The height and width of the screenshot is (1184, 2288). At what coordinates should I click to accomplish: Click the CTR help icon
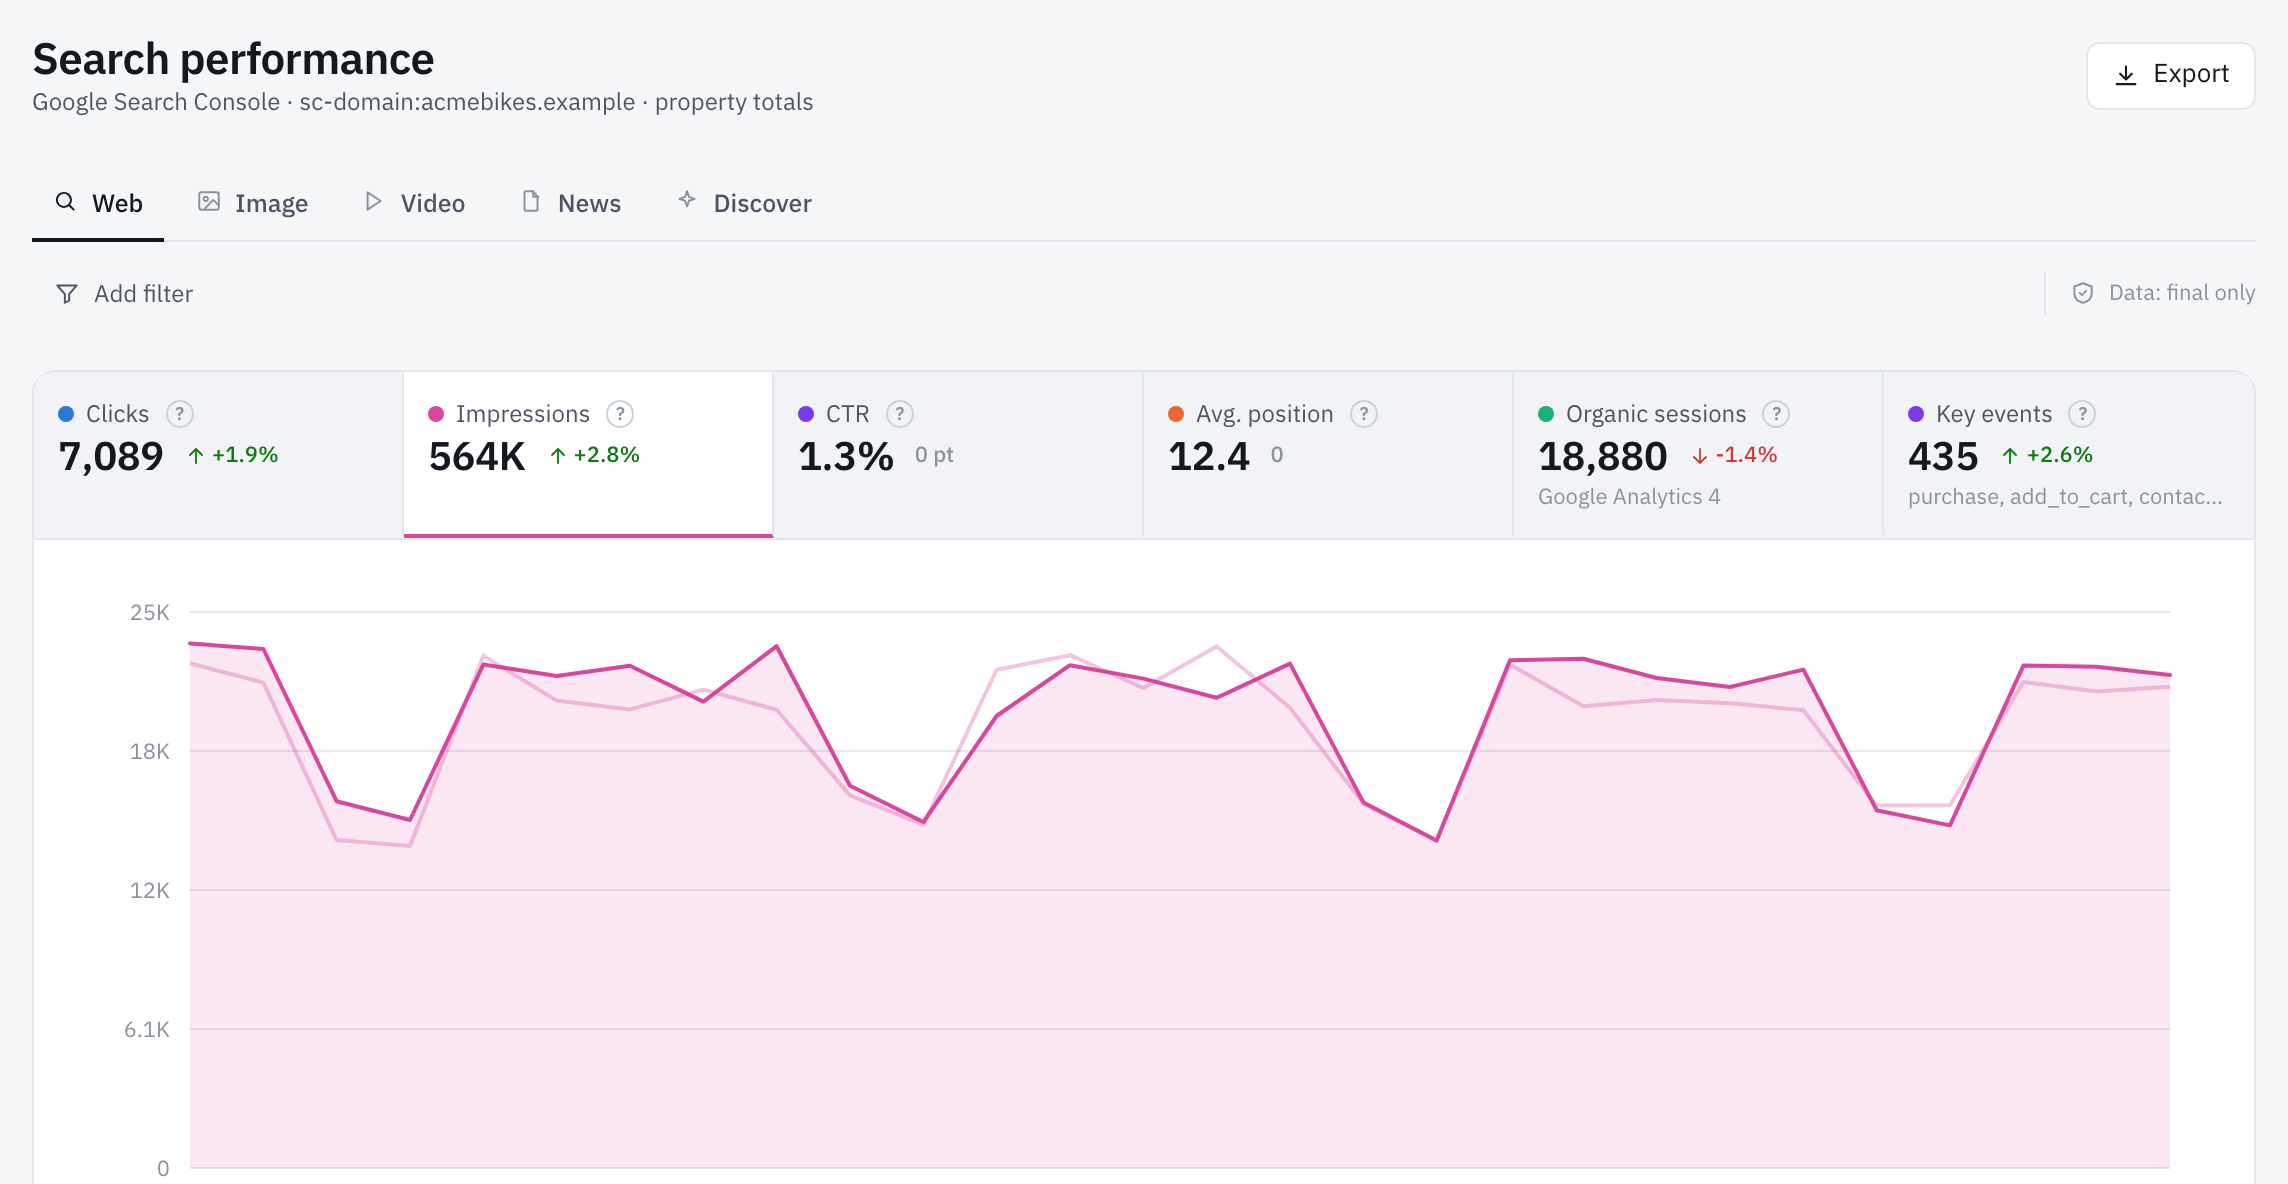coord(900,414)
